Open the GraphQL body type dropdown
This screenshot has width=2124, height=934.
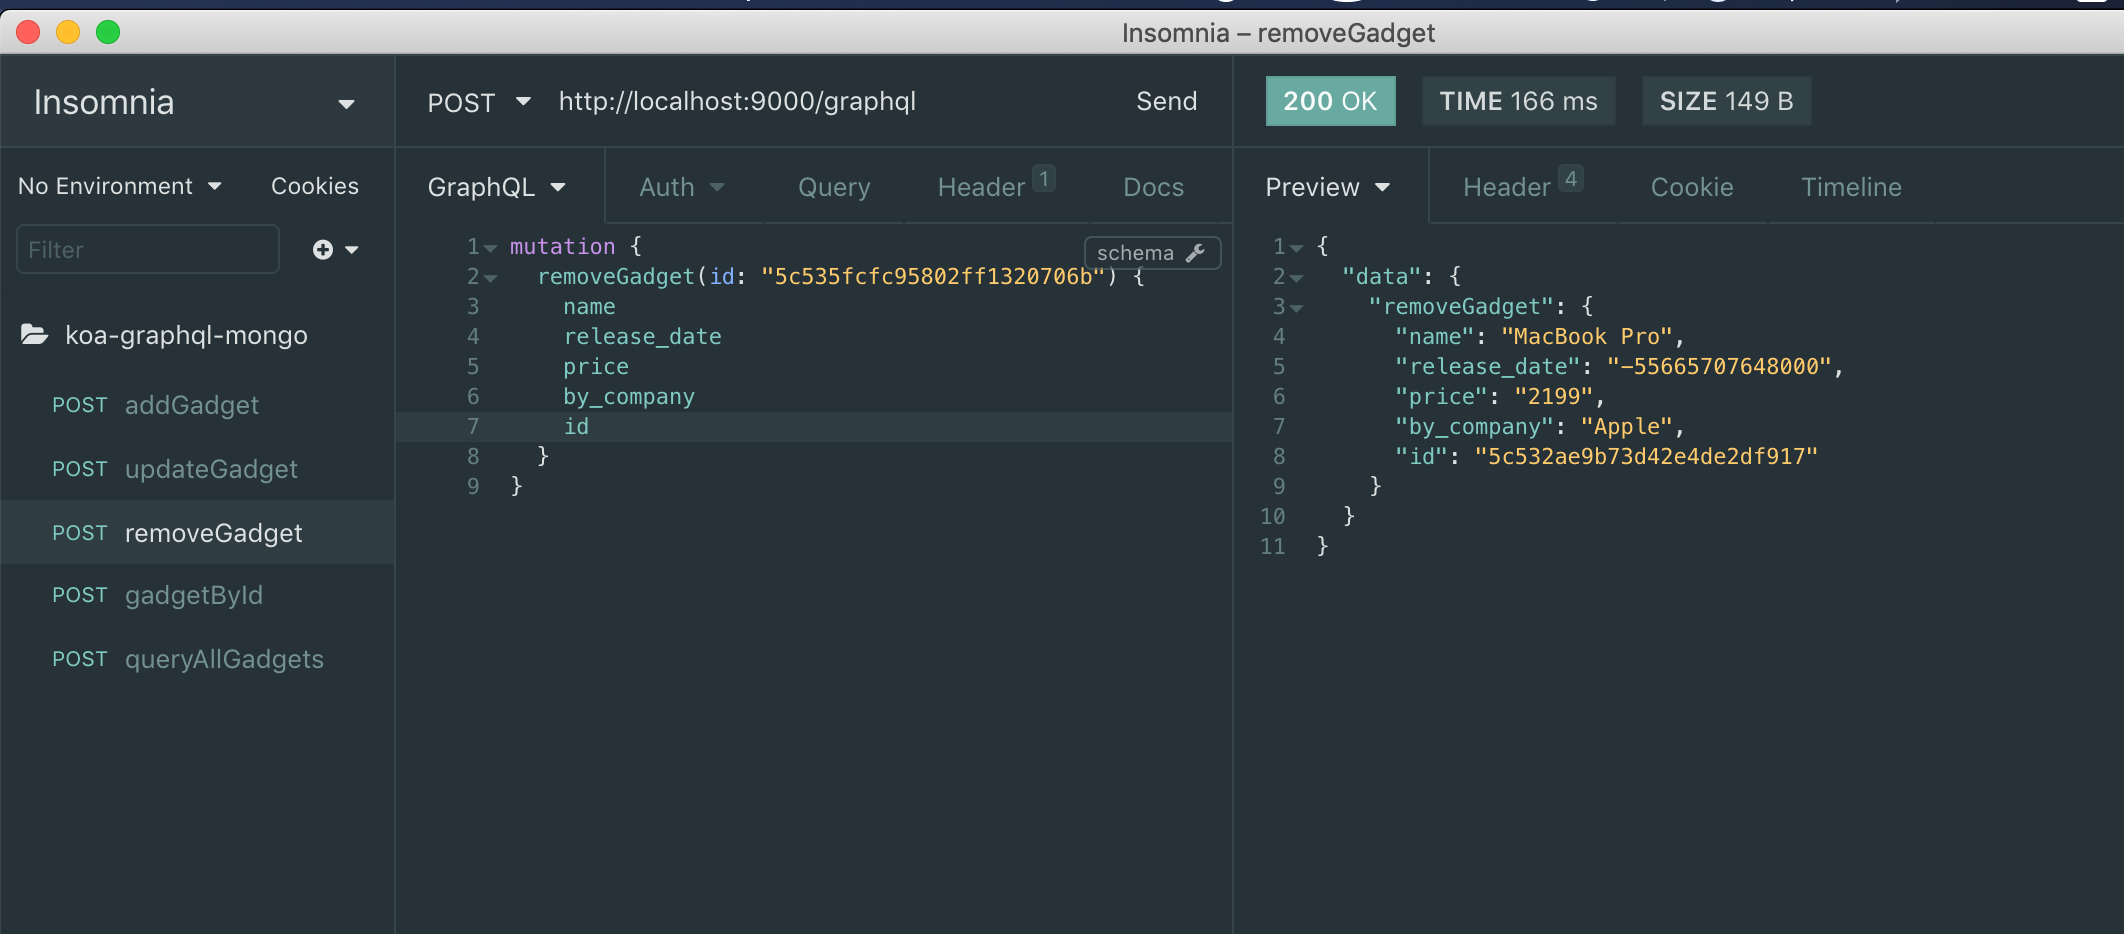(497, 187)
